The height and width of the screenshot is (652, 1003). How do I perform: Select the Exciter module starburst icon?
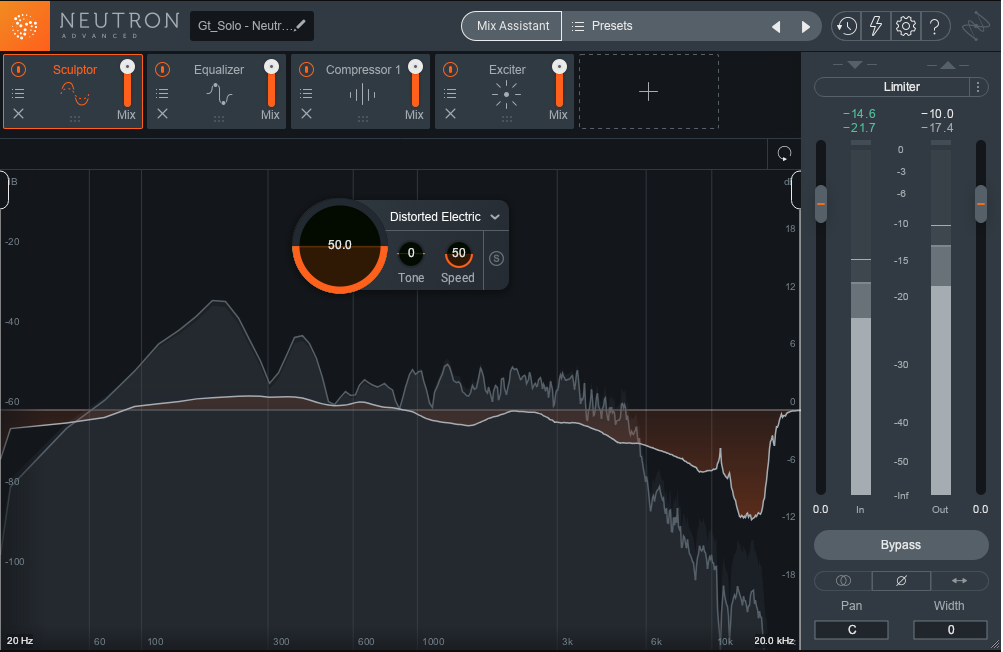(507, 95)
